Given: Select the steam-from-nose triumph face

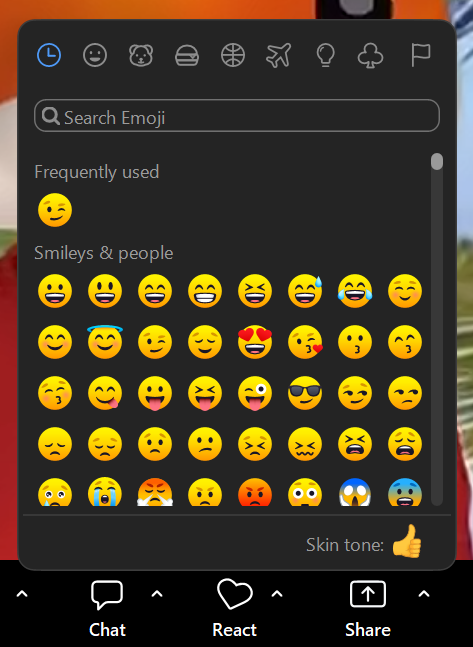Looking at the screenshot, I should pyautogui.click(x=155, y=492).
